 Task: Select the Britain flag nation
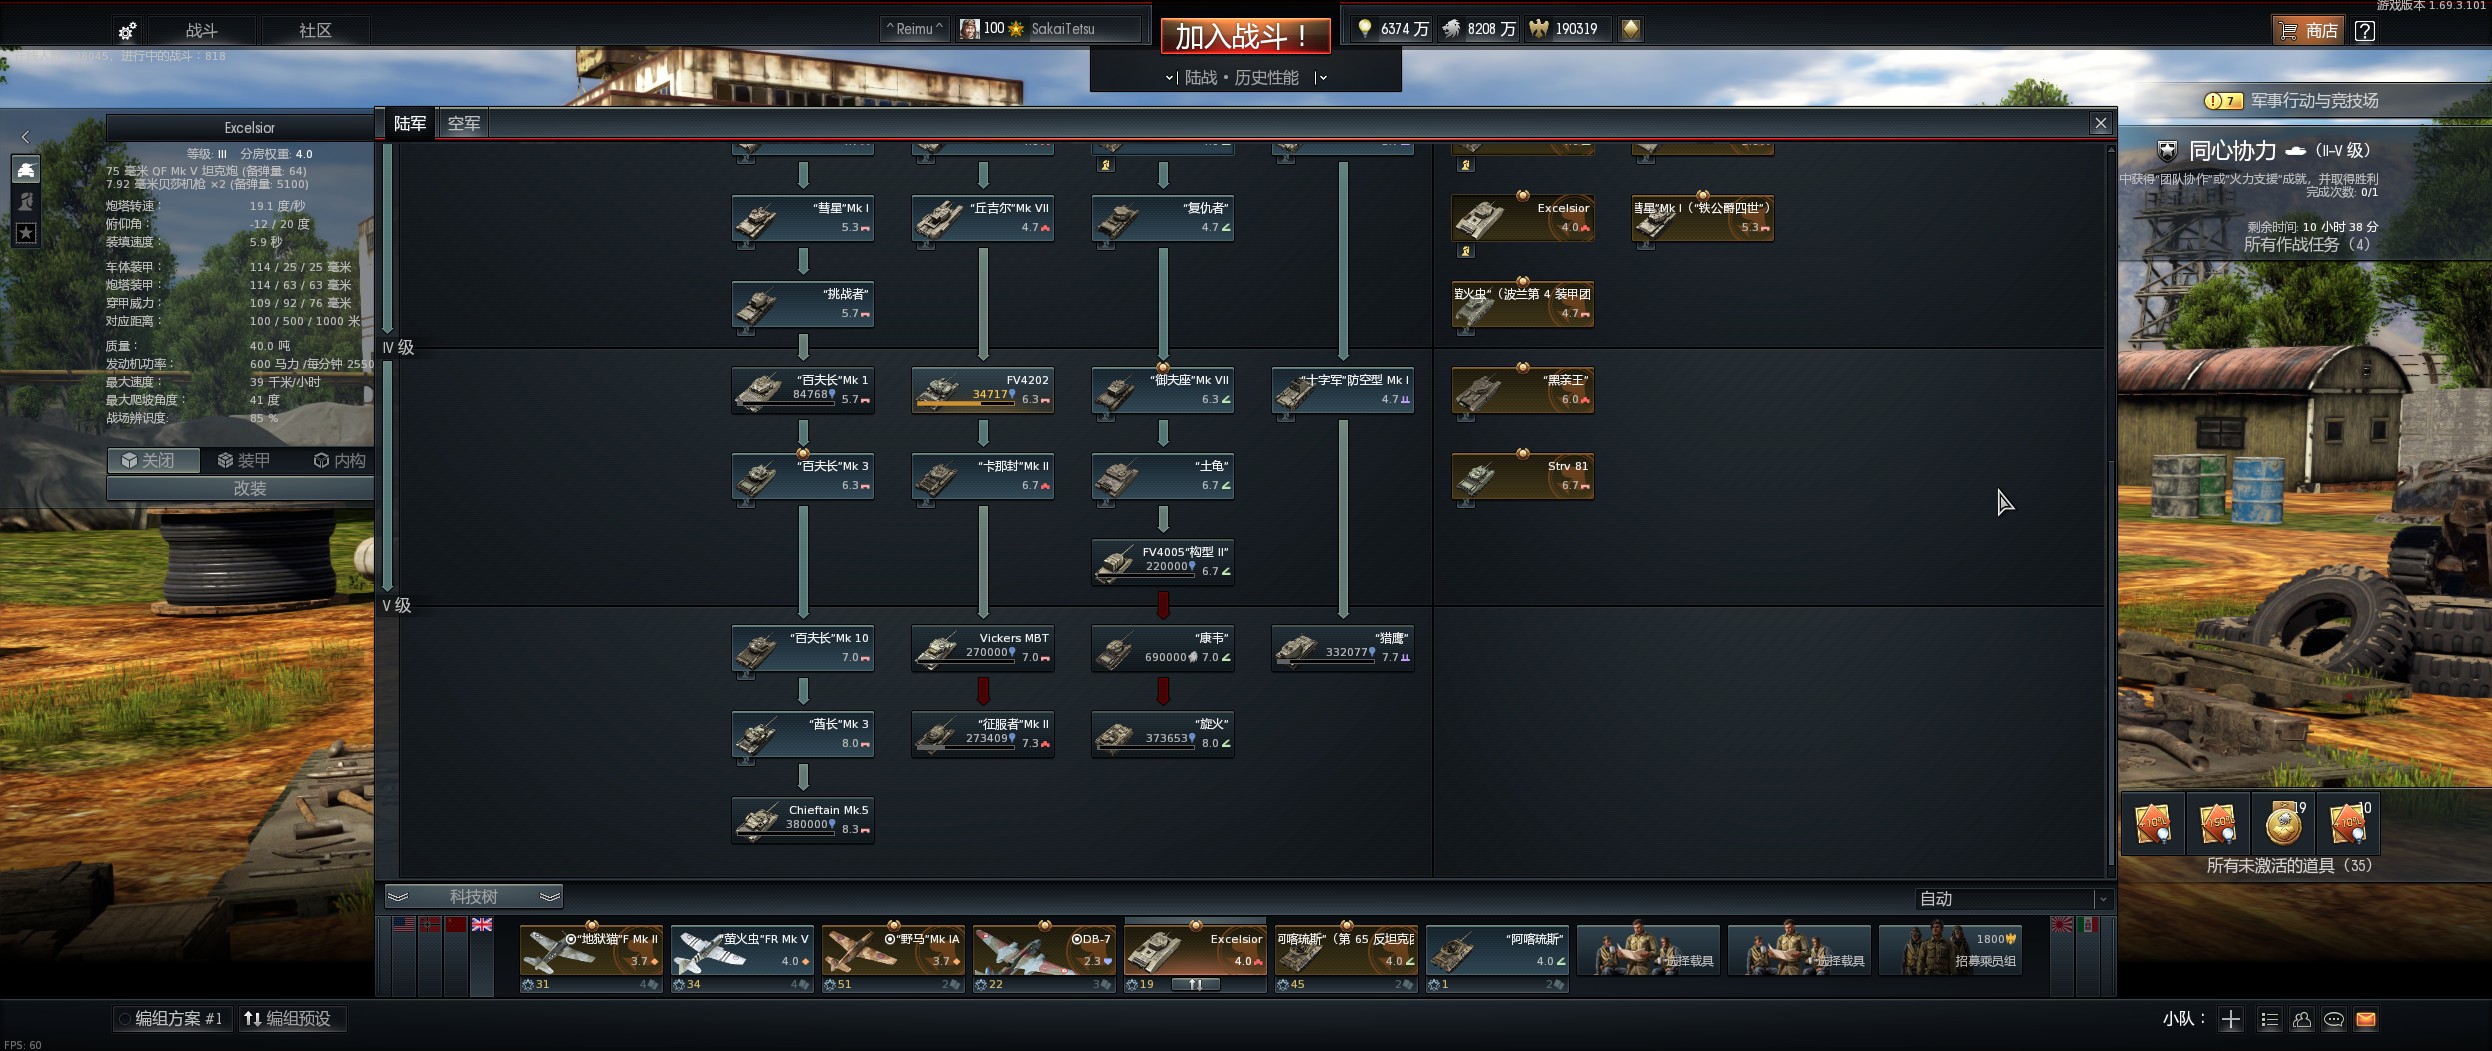482,925
